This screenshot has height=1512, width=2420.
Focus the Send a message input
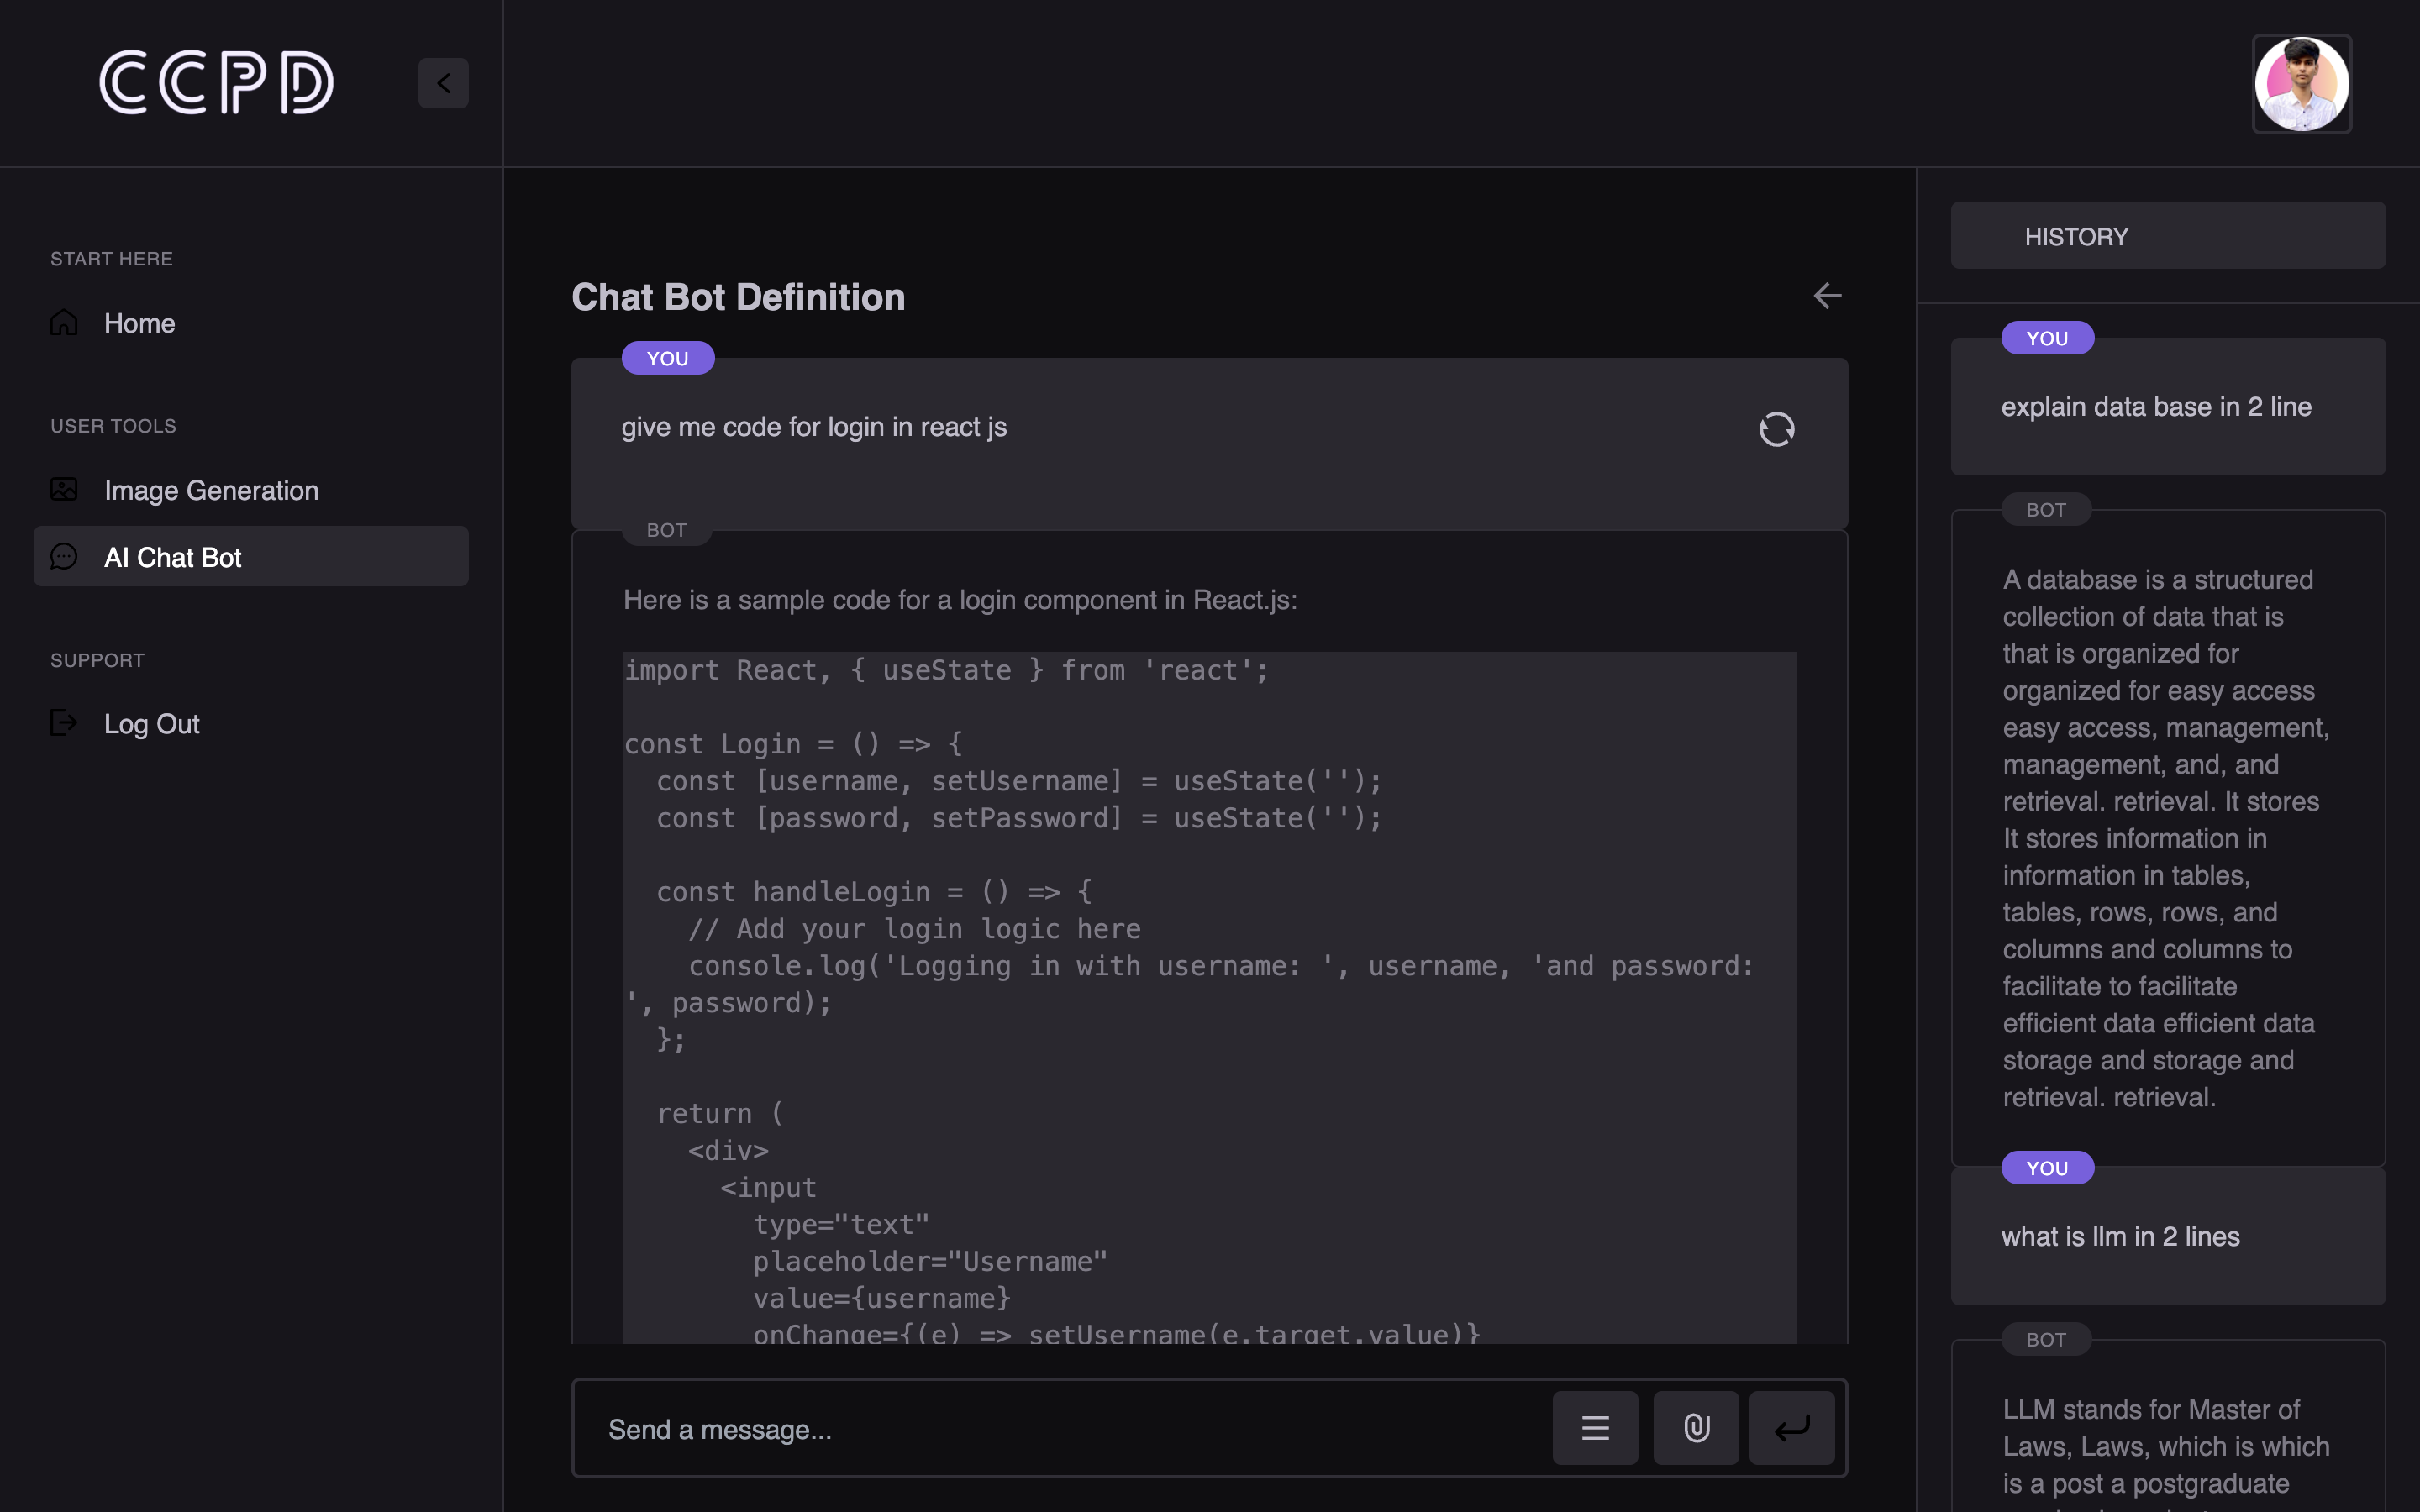point(1060,1429)
